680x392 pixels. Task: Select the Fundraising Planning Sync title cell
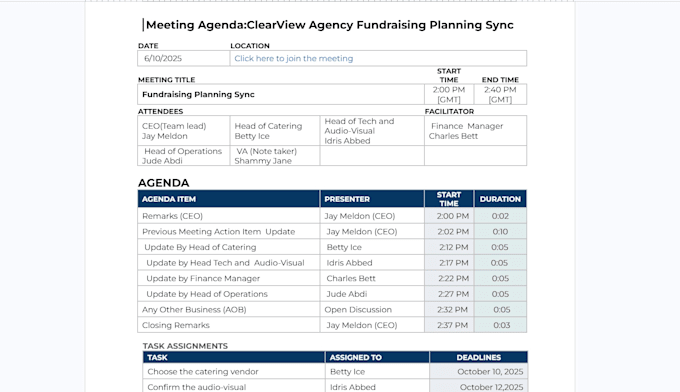(281, 95)
